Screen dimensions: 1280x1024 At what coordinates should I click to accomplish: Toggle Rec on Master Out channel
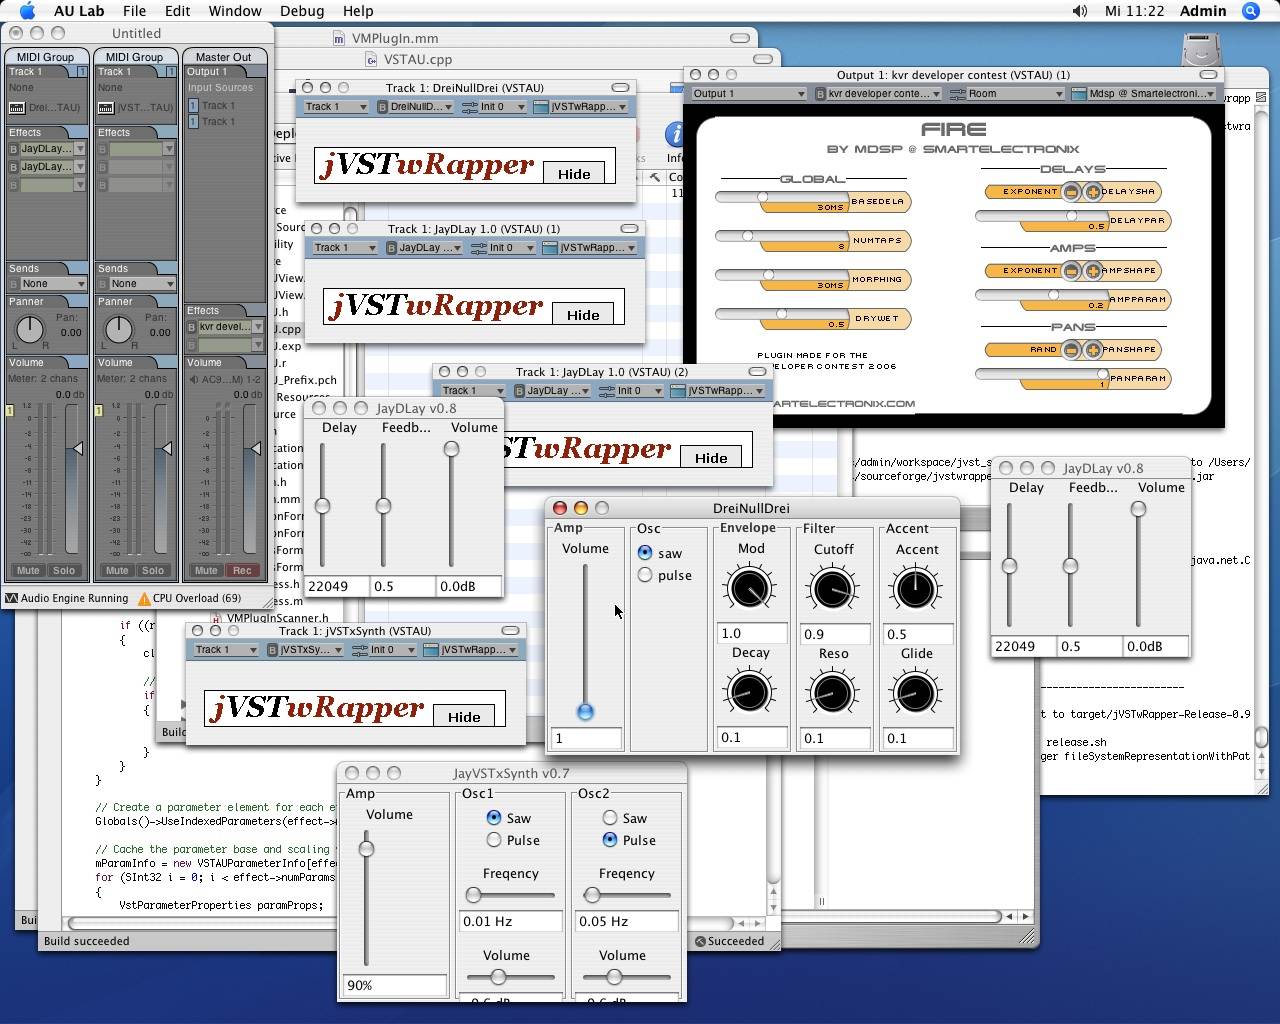(x=241, y=570)
